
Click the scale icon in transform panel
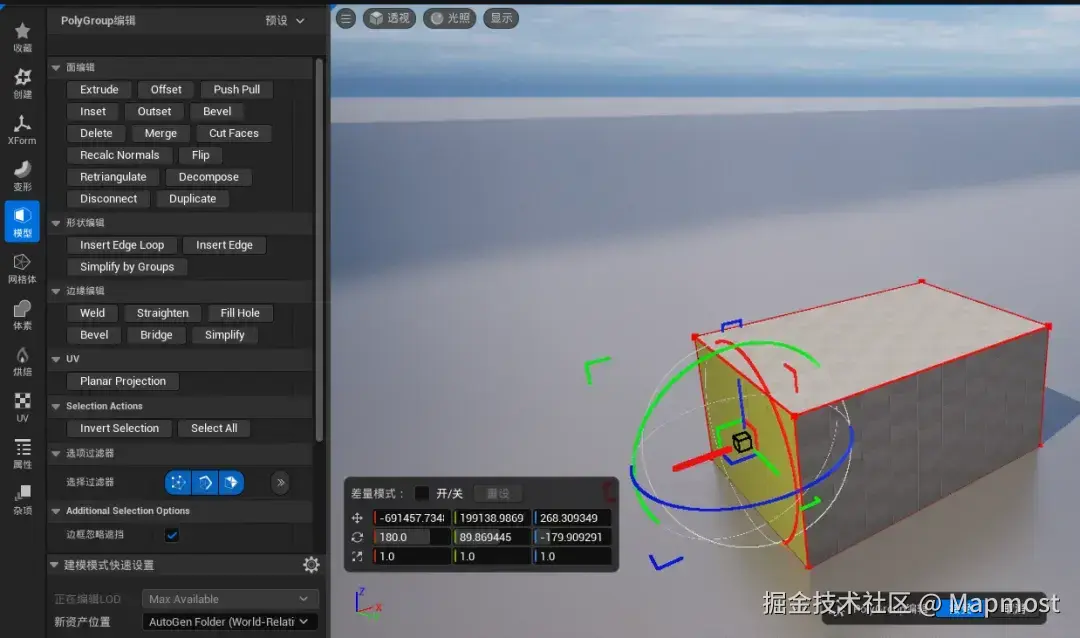click(x=357, y=556)
